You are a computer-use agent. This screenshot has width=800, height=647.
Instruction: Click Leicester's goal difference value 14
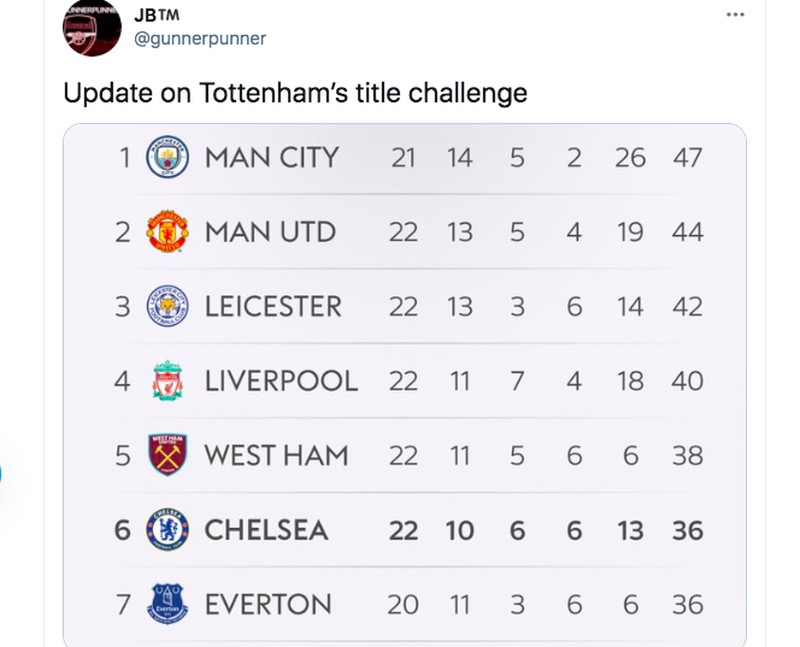(631, 306)
